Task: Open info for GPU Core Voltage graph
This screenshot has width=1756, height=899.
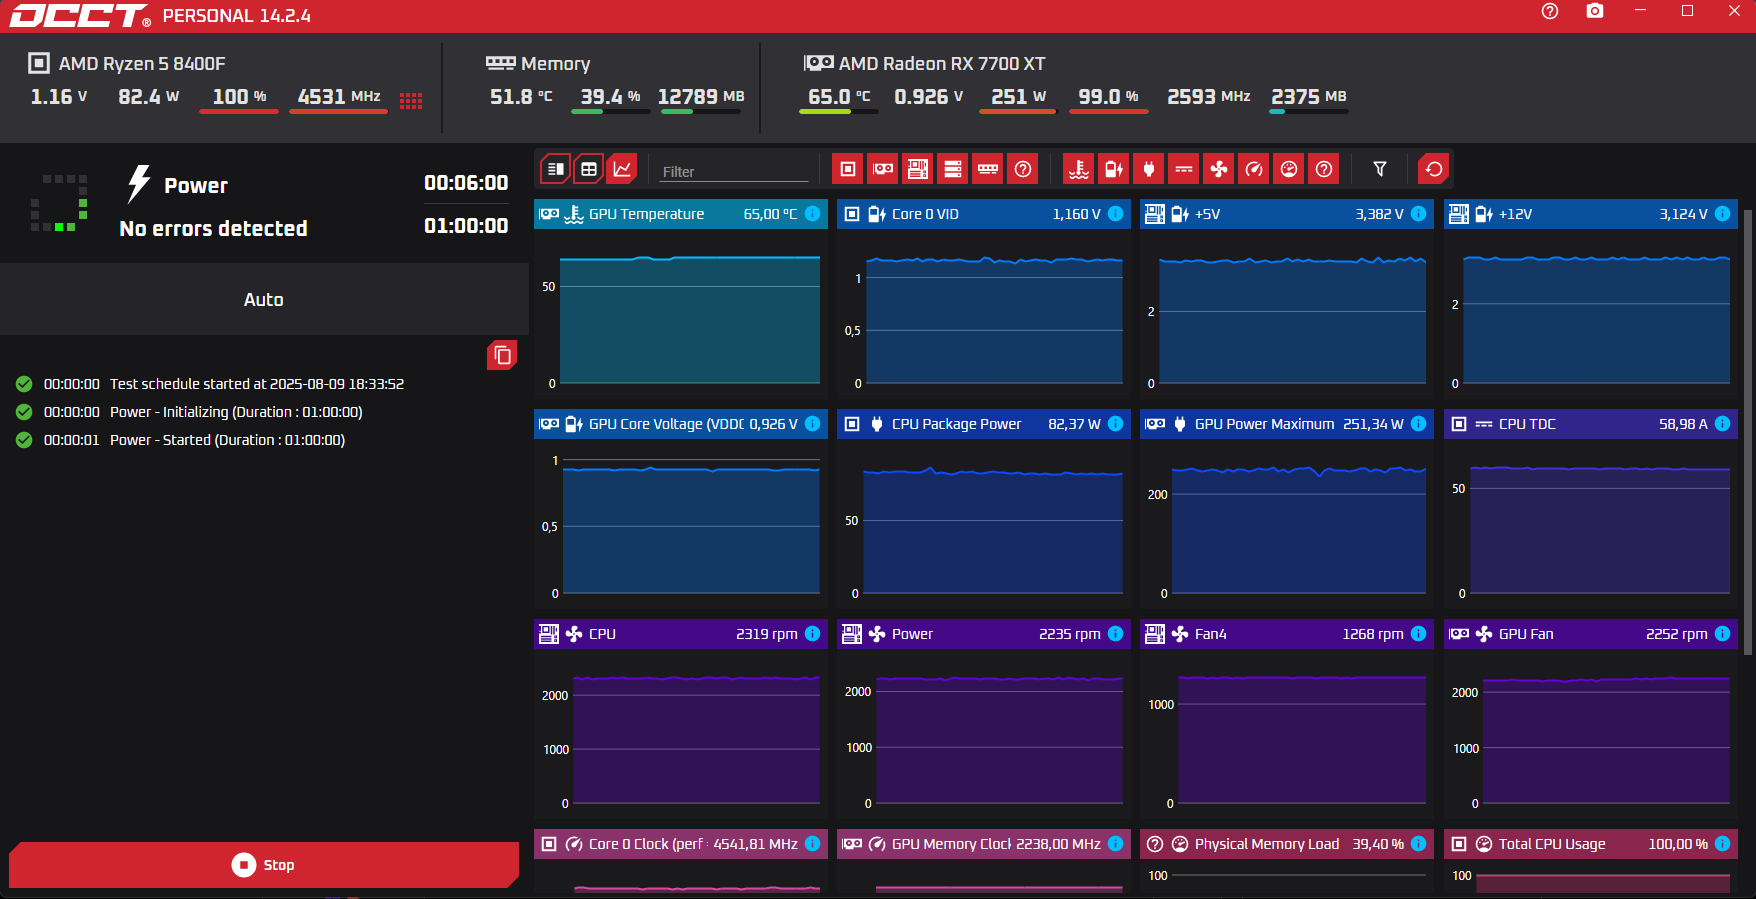Action: pos(812,424)
